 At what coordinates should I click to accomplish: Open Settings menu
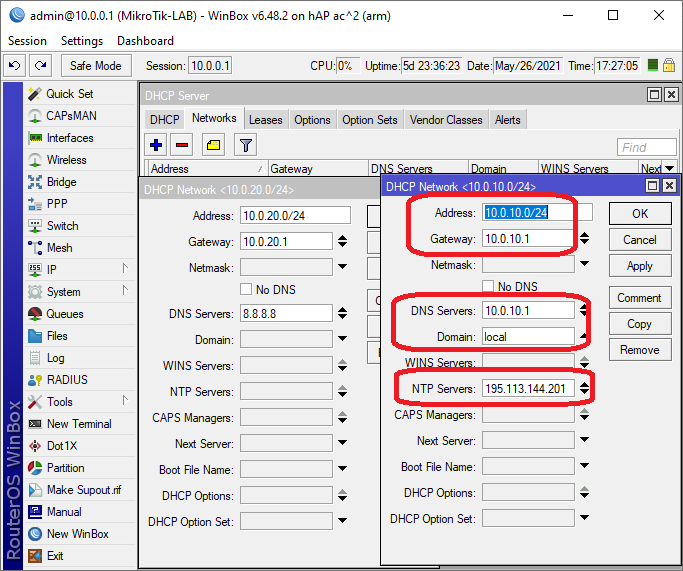coord(82,41)
